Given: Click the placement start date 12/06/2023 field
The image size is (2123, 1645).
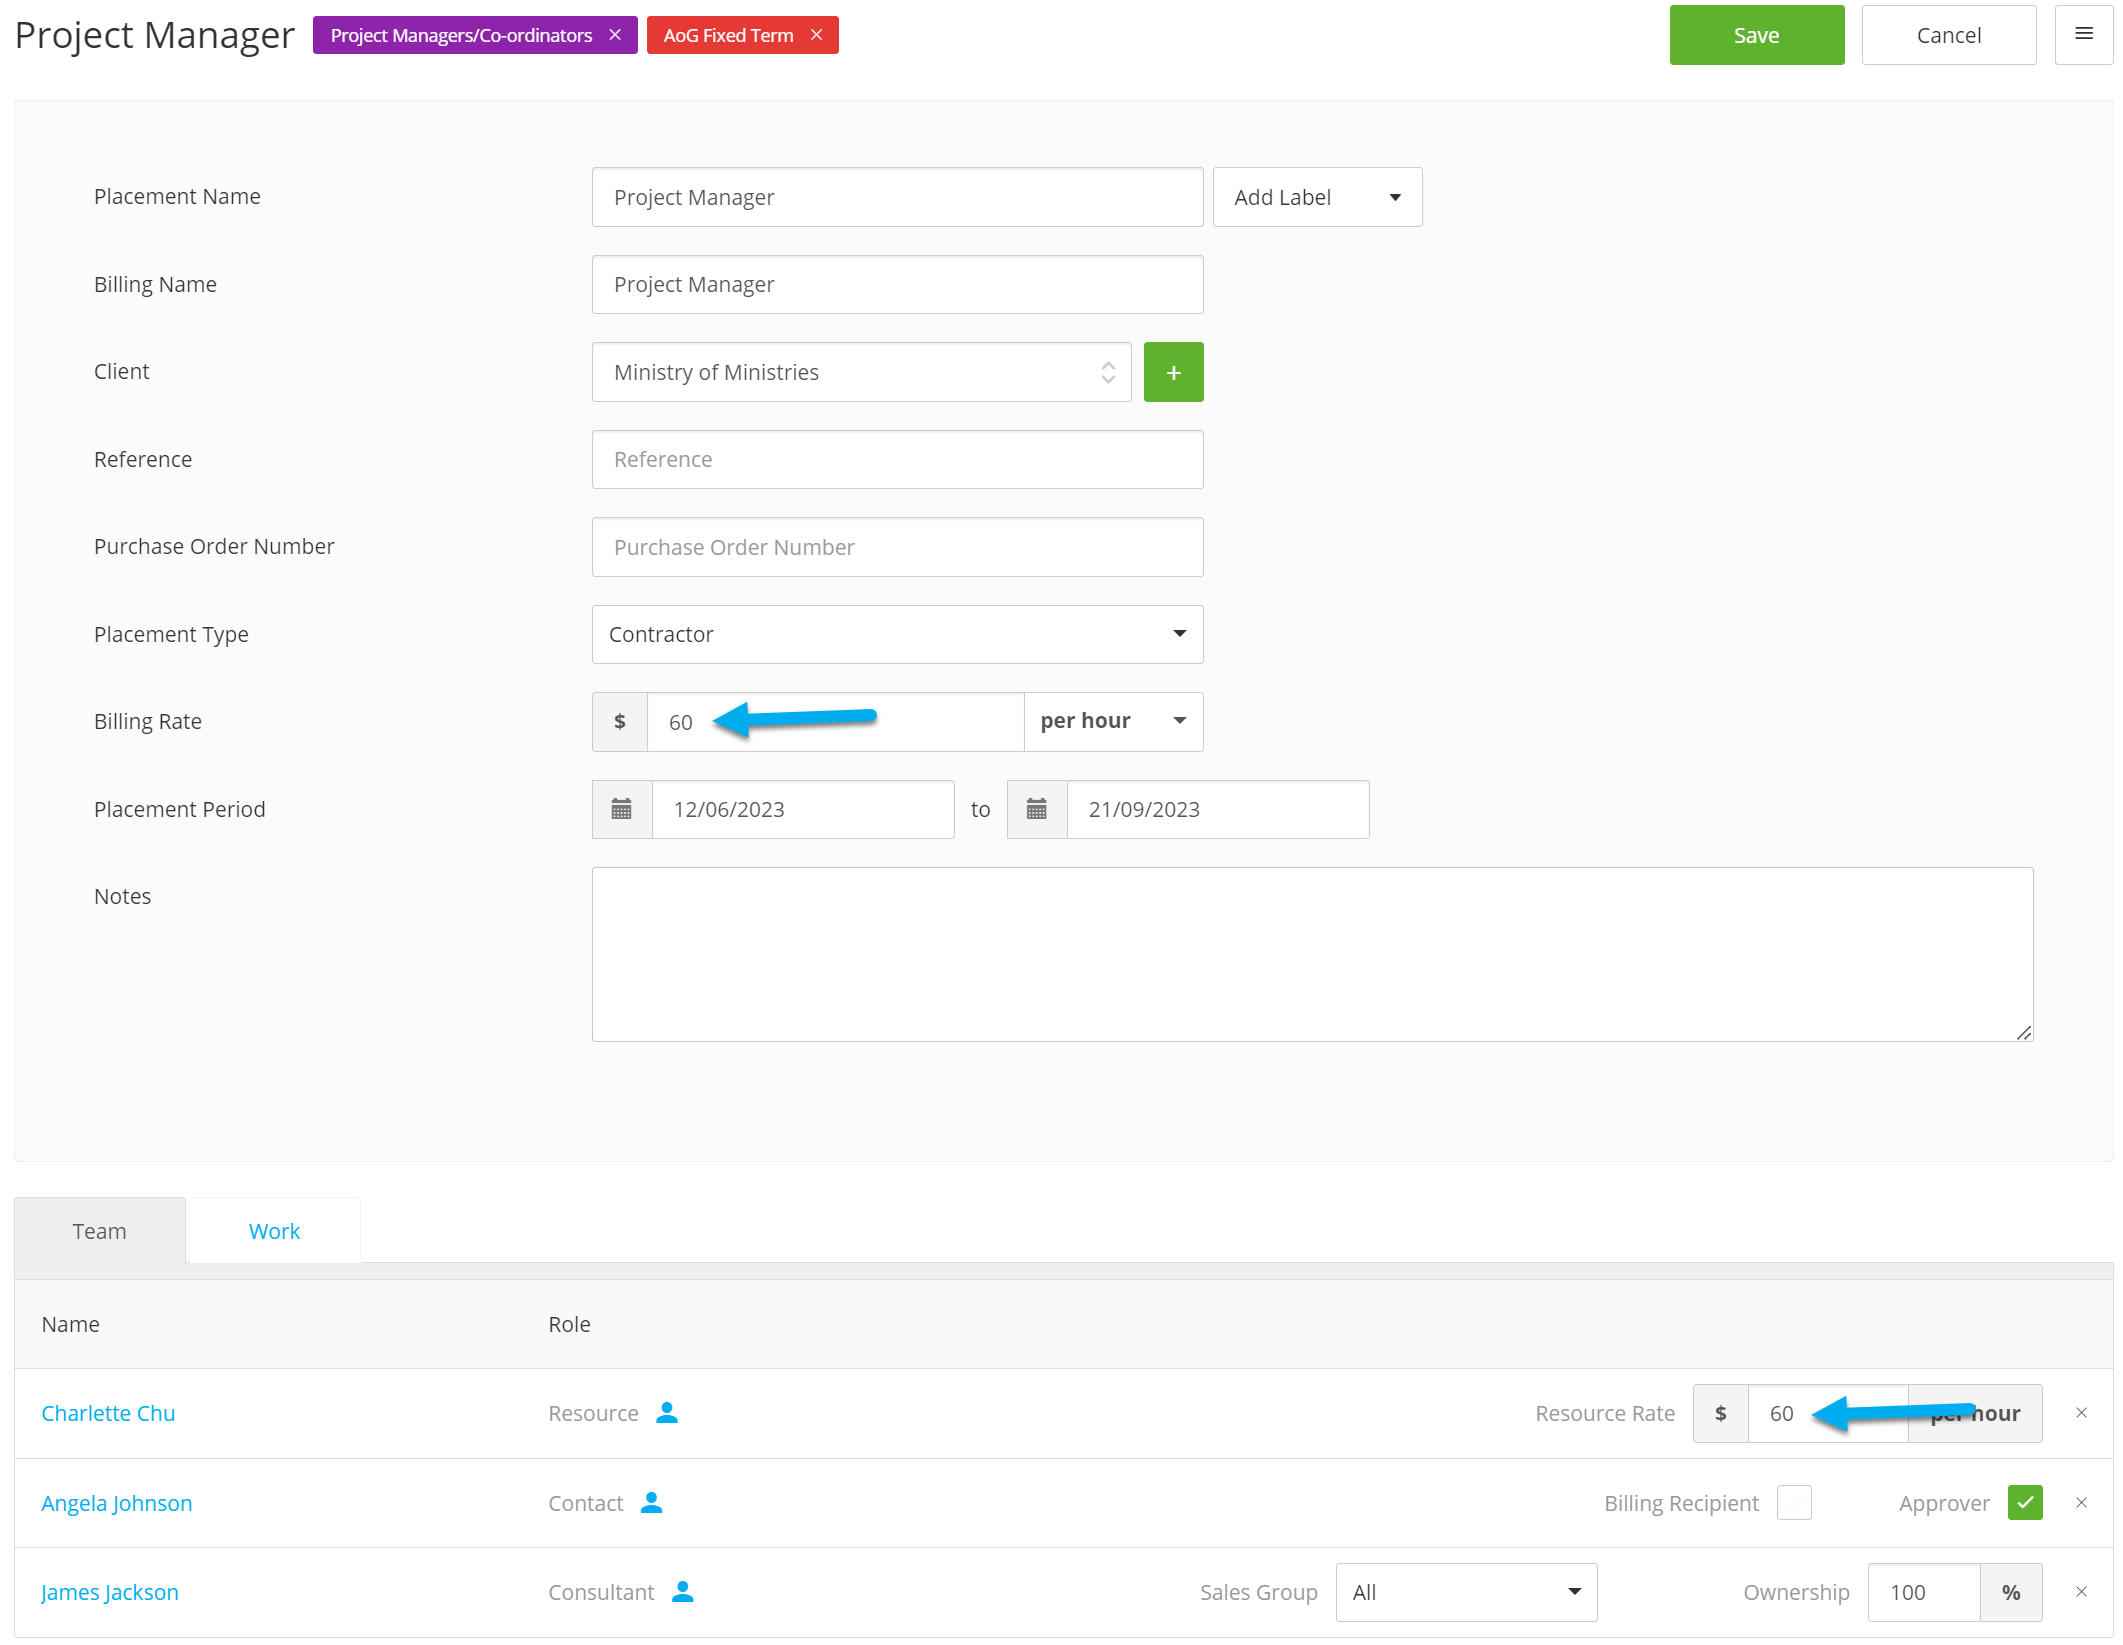Looking at the screenshot, I should coord(803,809).
